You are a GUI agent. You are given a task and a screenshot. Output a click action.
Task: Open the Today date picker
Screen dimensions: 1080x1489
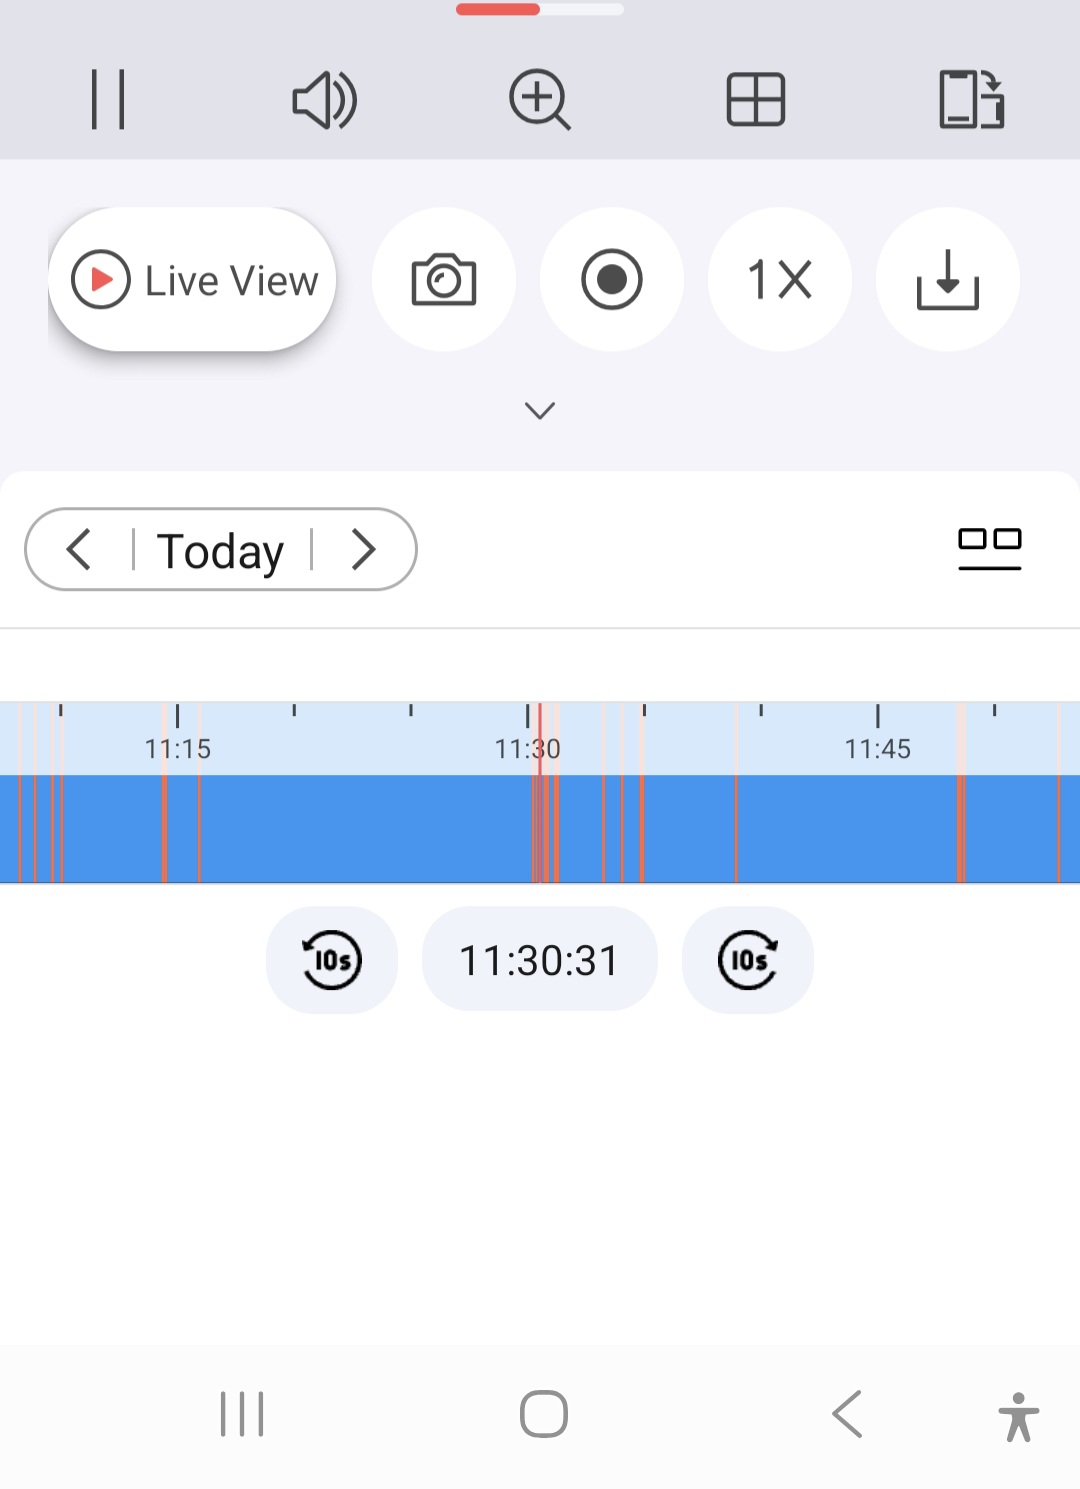tap(221, 551)
